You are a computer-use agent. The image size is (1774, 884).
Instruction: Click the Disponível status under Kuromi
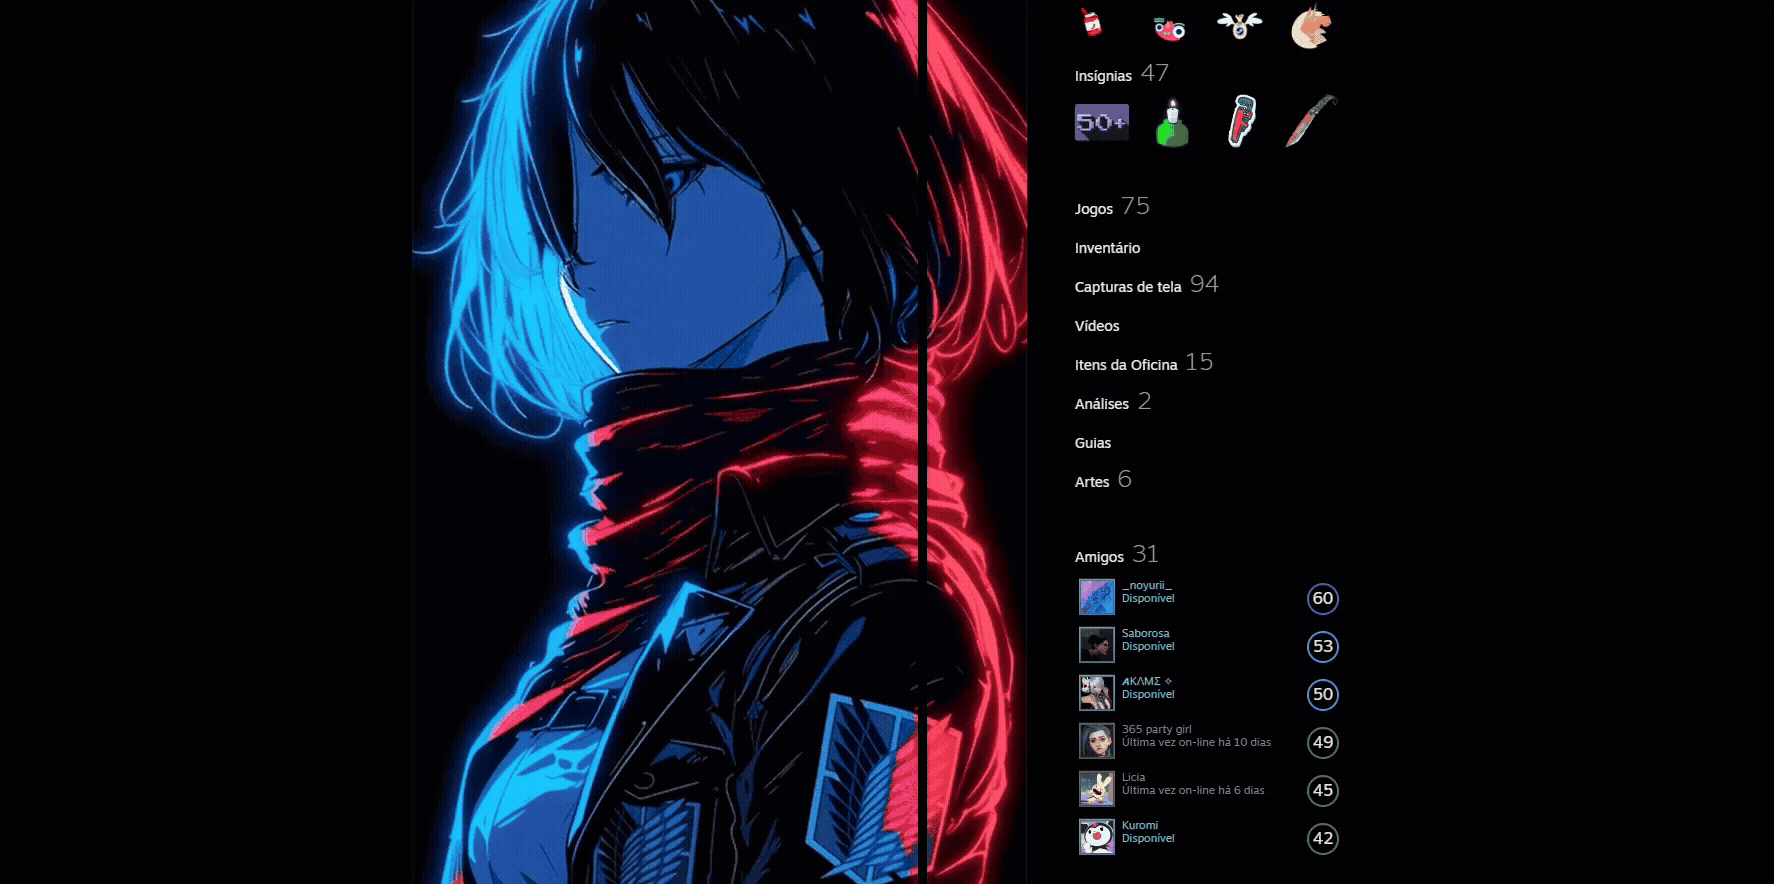click(1148, 839)
